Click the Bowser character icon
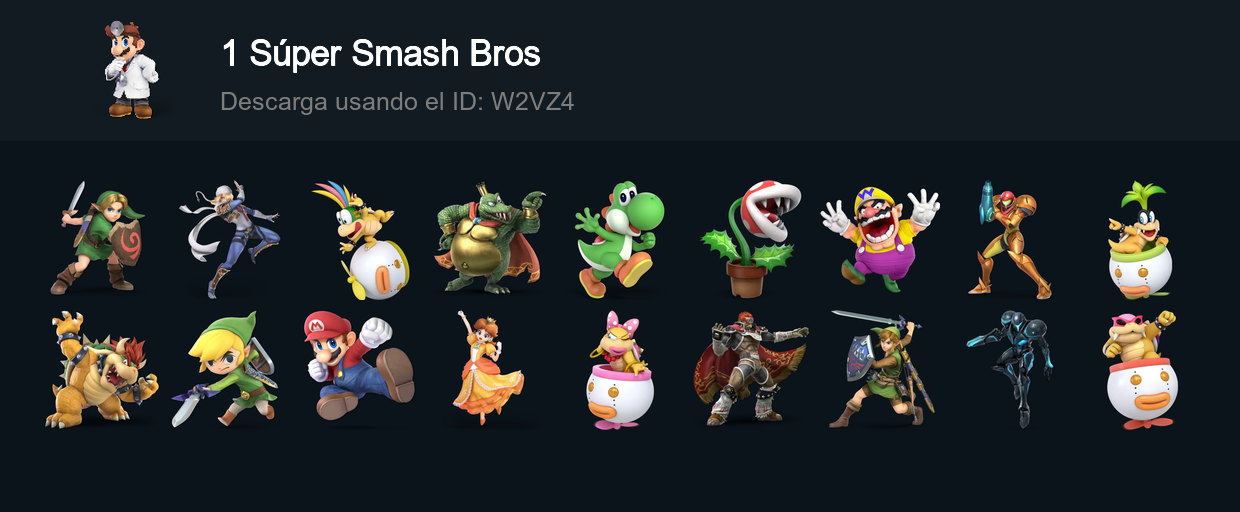Viewport: 1240px width, 512px height. [101, 369]
